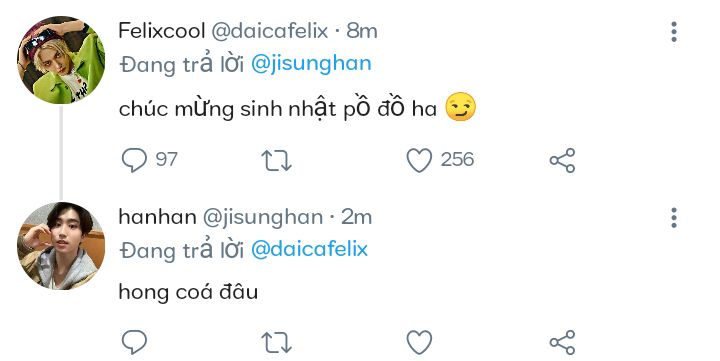Open more options for hanhan's tweet
The image size is (720, 361).
[674, 218]
